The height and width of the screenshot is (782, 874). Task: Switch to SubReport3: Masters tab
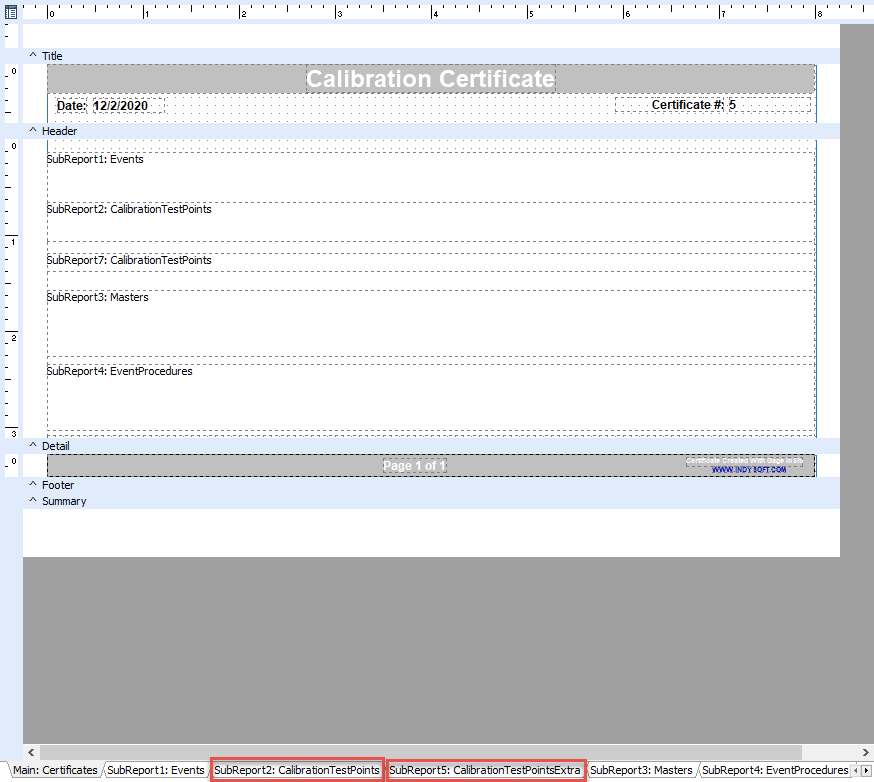pos(641,770)
